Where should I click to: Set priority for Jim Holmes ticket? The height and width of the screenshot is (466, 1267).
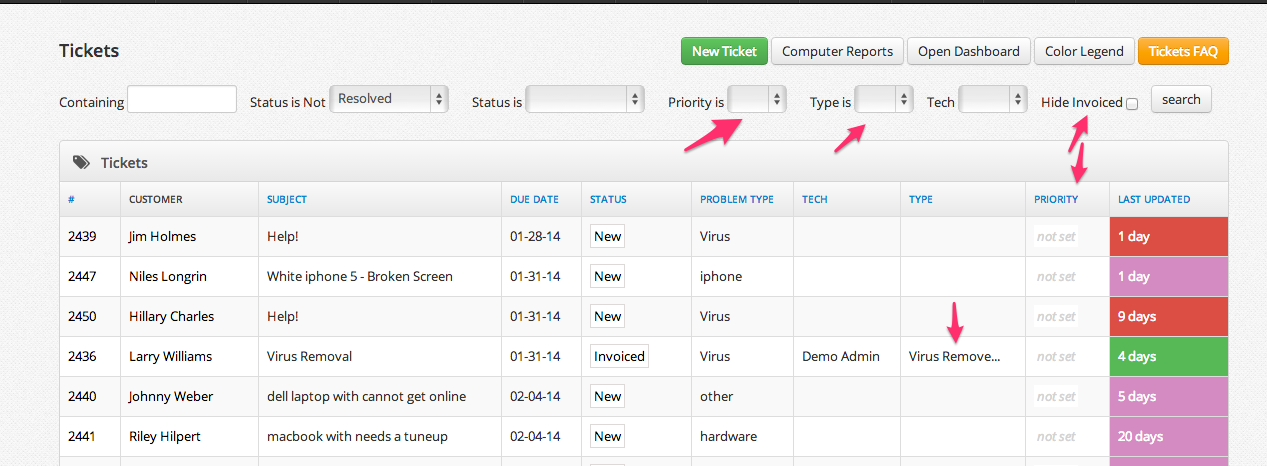click(1056, 237)
